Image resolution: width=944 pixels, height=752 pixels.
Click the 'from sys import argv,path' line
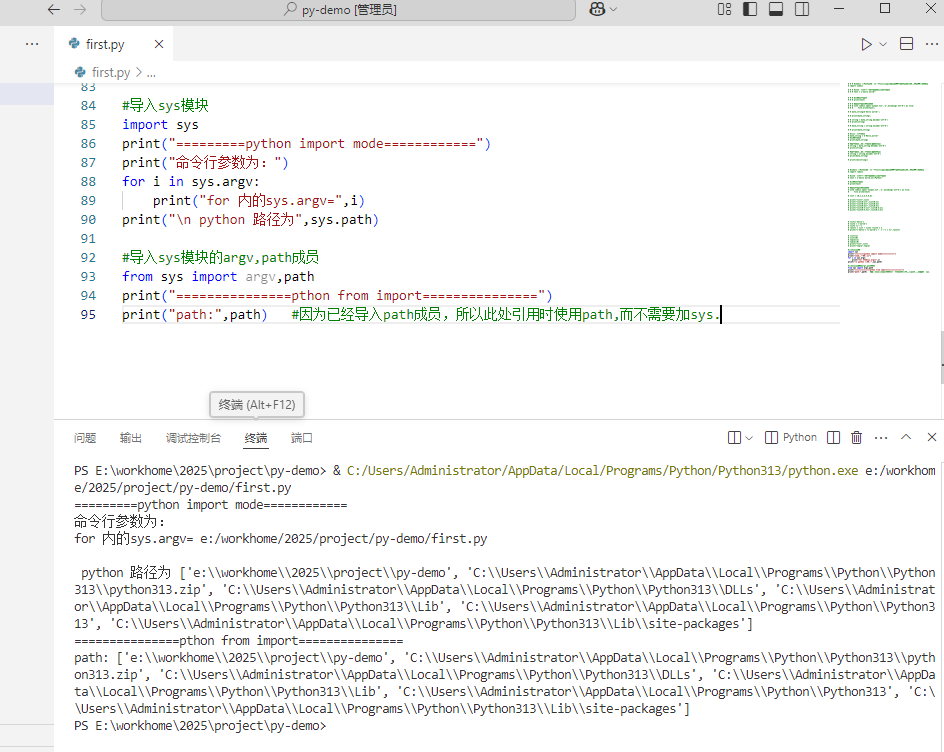click(218, 276)
